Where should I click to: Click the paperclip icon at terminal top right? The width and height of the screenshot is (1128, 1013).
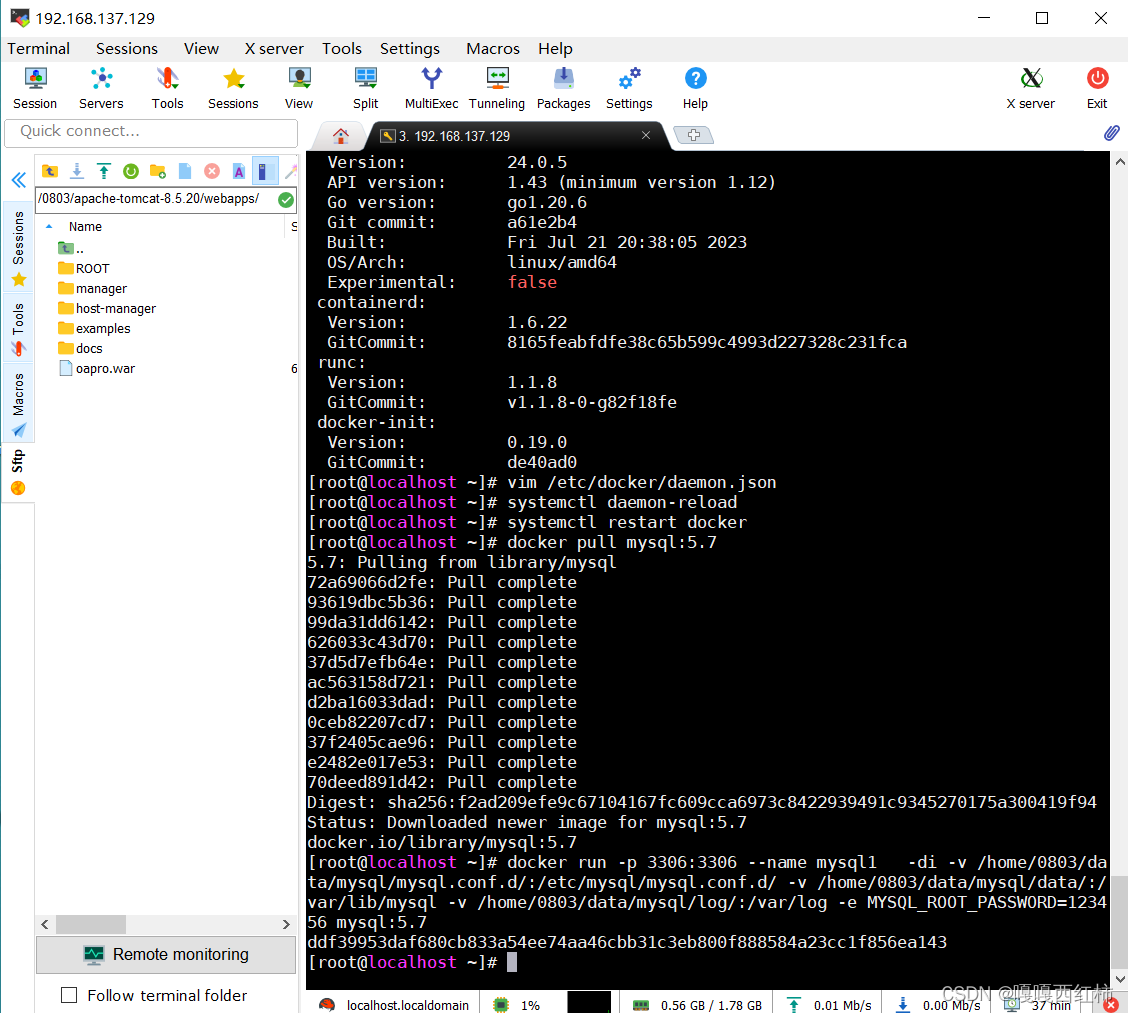(x=1111, y=133)
